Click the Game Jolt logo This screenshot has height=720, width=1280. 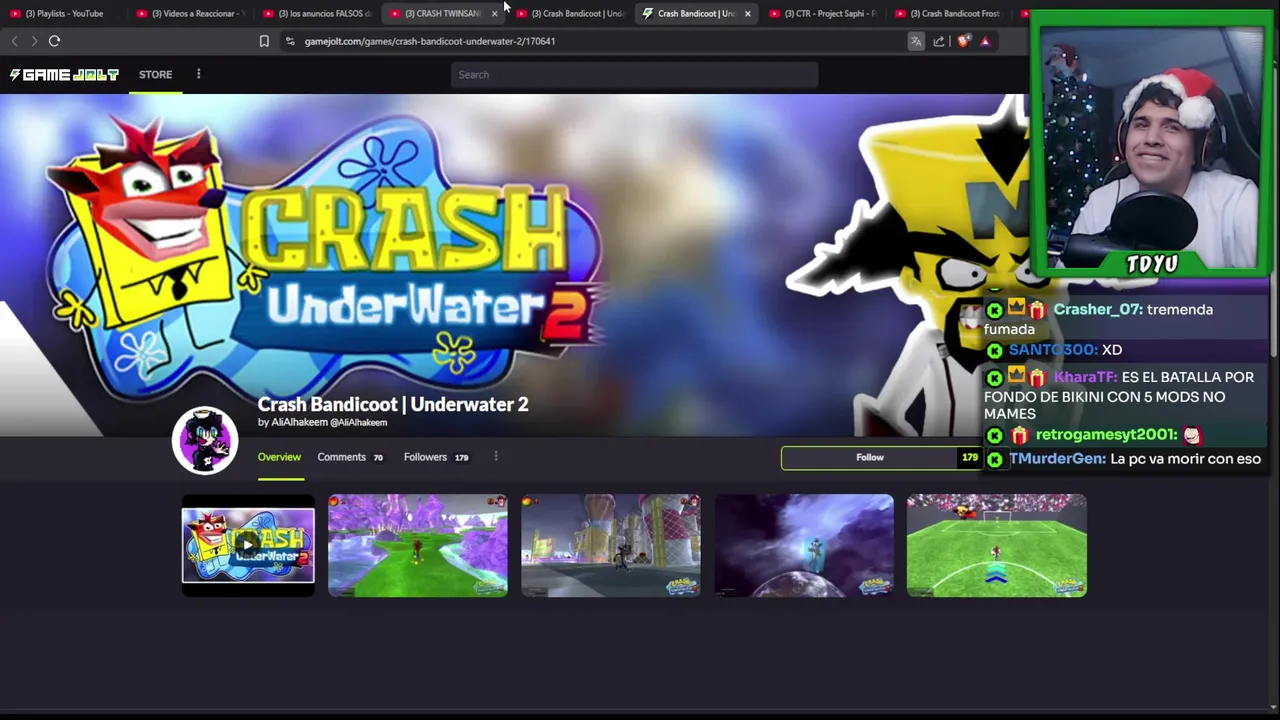click(x=64, y=75)
